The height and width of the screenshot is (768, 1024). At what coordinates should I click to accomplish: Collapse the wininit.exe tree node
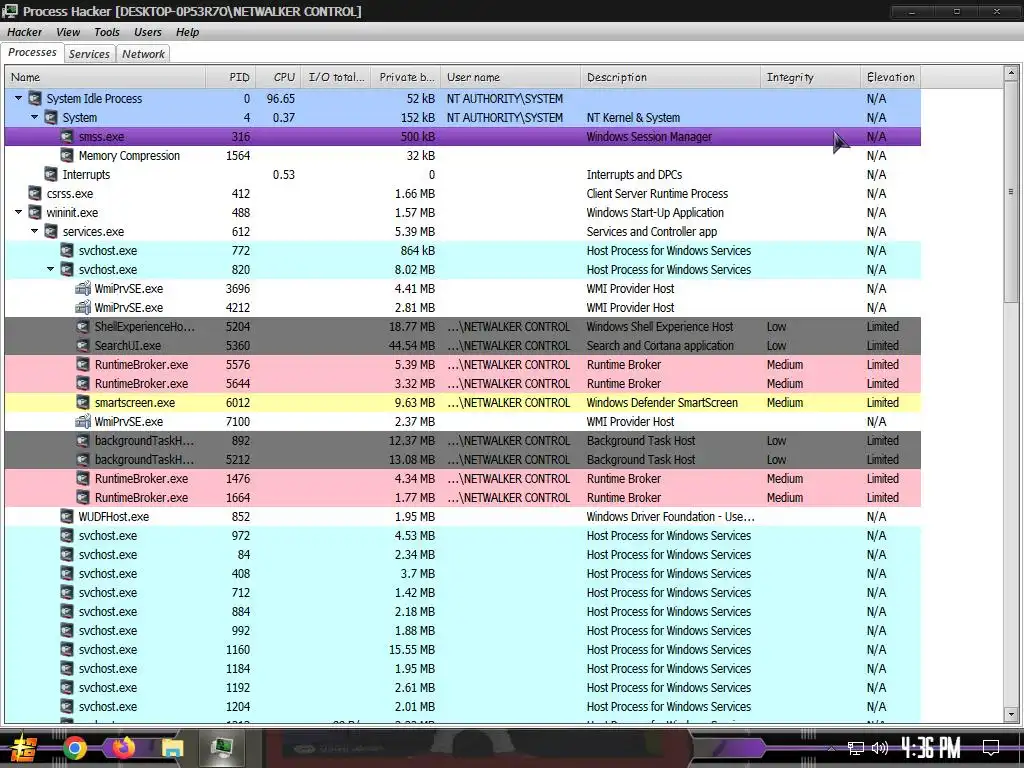18,212
